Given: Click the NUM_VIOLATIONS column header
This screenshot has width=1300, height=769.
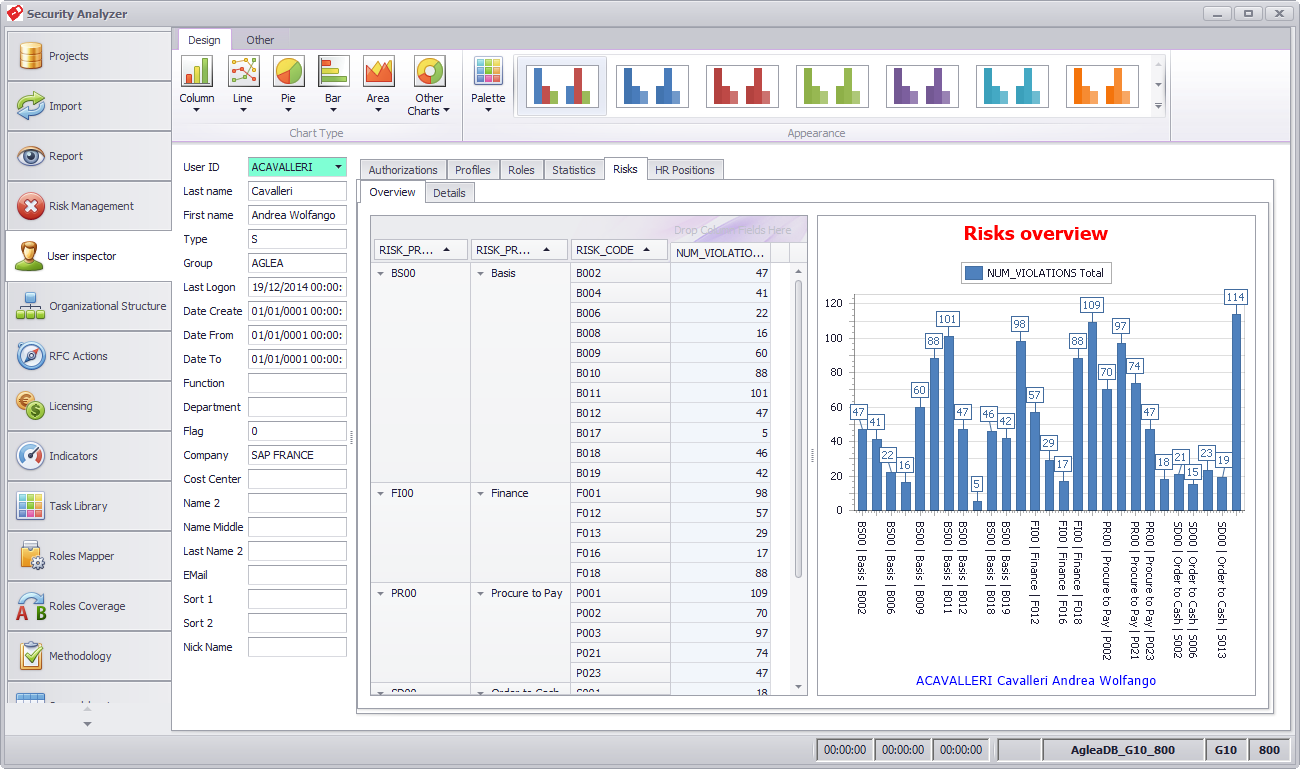Looking at the screenshot, I should (x=721, y=253).
